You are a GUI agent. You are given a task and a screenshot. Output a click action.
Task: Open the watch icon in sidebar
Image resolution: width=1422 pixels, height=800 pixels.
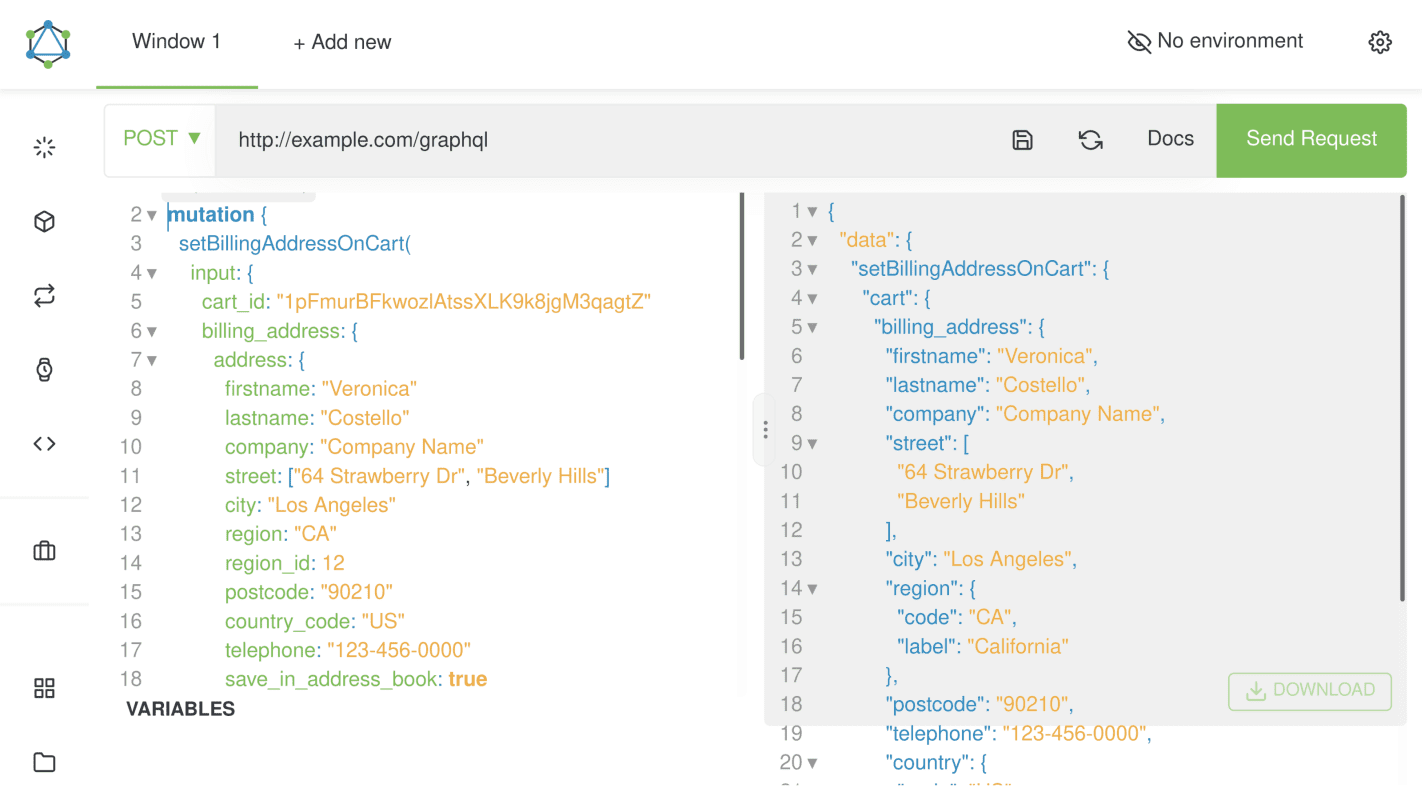pos(44,370)
